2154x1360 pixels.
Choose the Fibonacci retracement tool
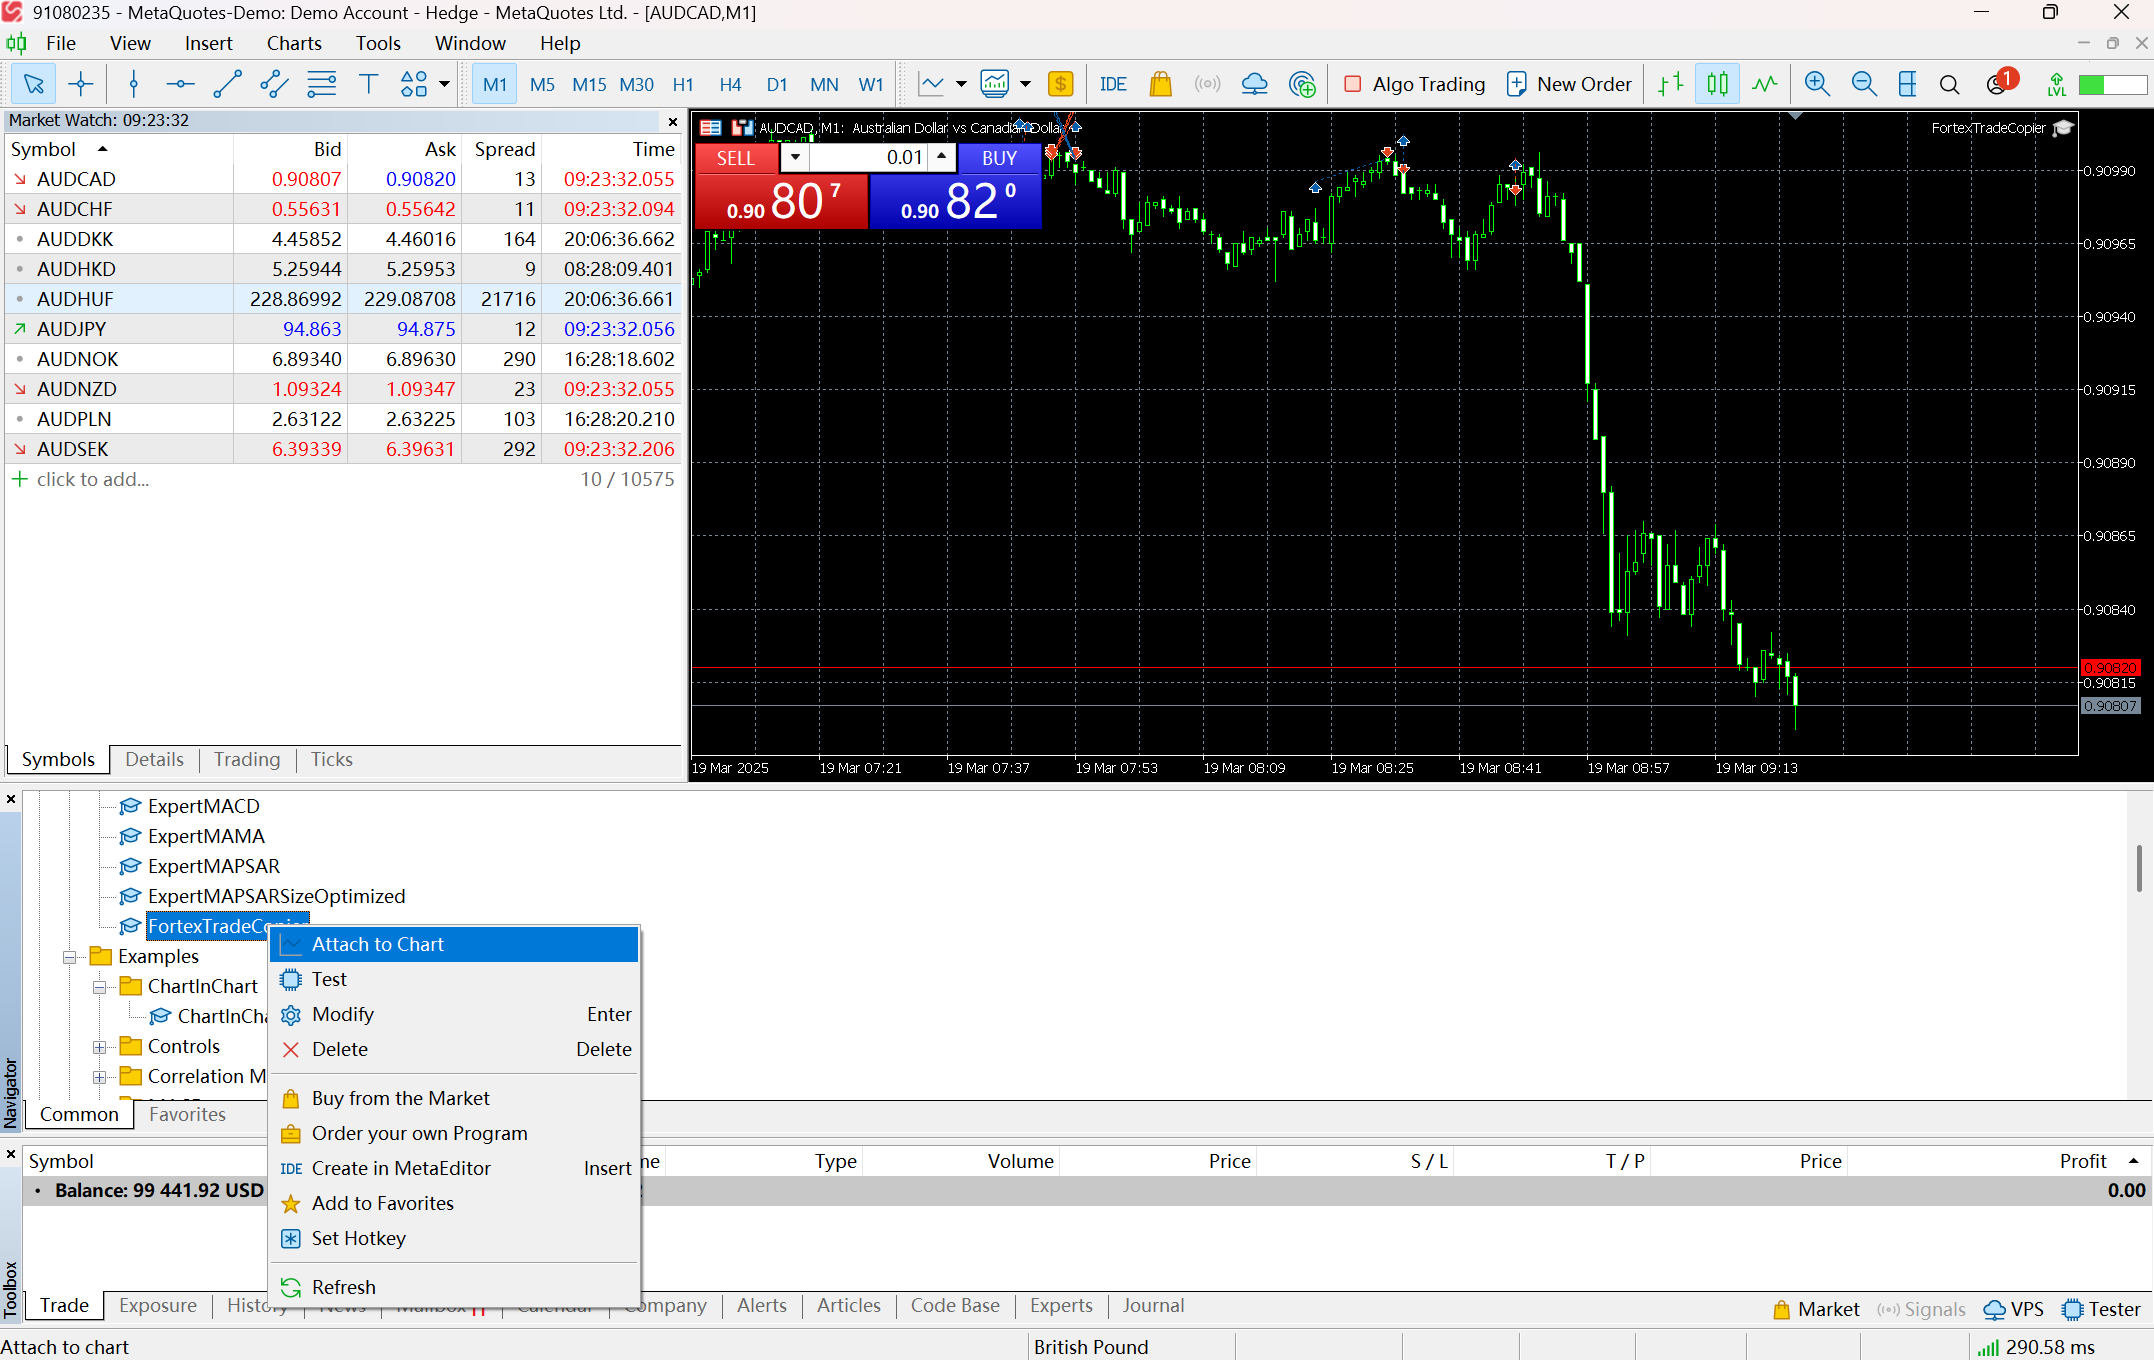click(x=321, y=84)
